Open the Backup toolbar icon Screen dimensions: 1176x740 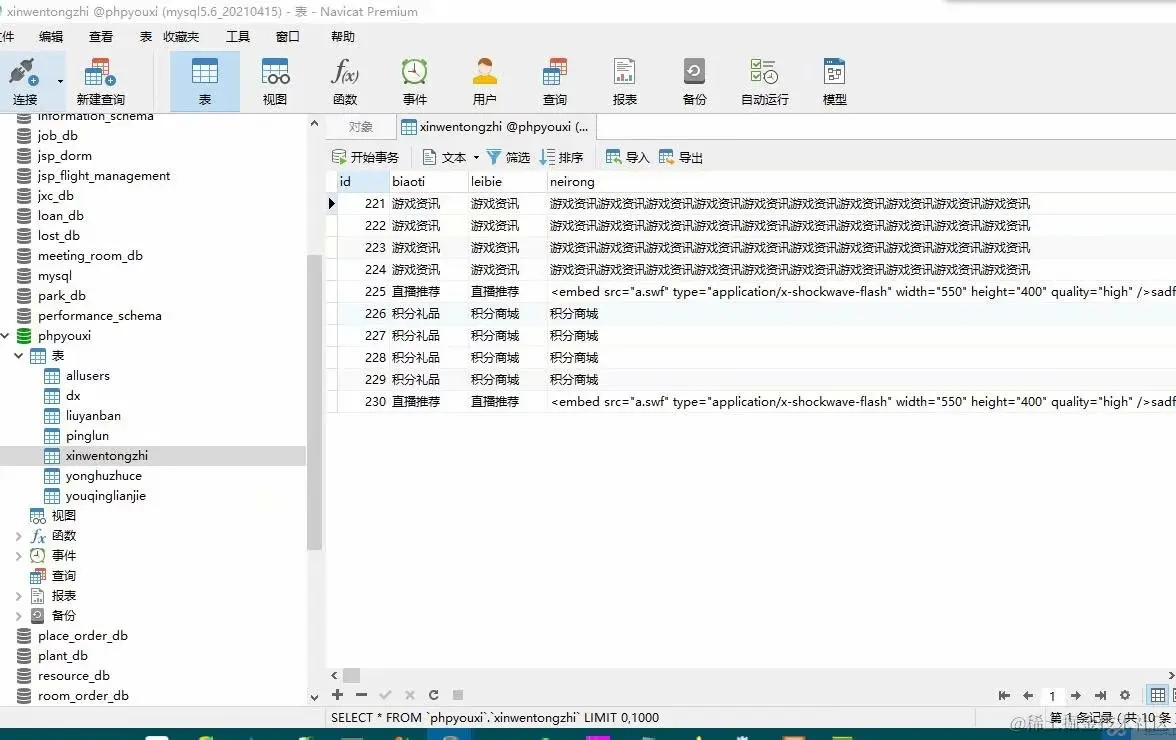[x=694, y=81]
